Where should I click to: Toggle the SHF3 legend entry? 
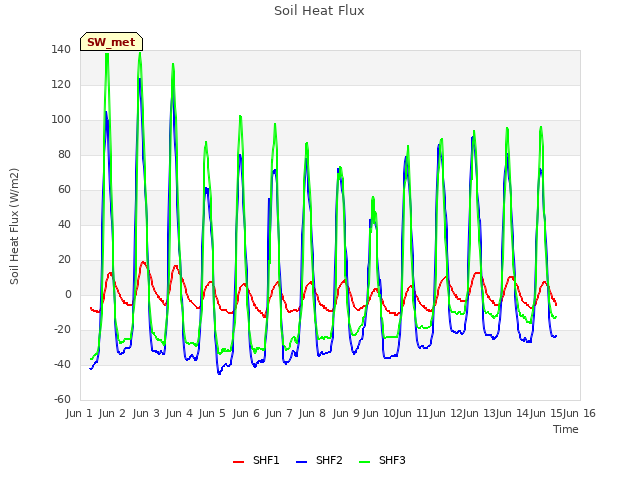[382, 460]
